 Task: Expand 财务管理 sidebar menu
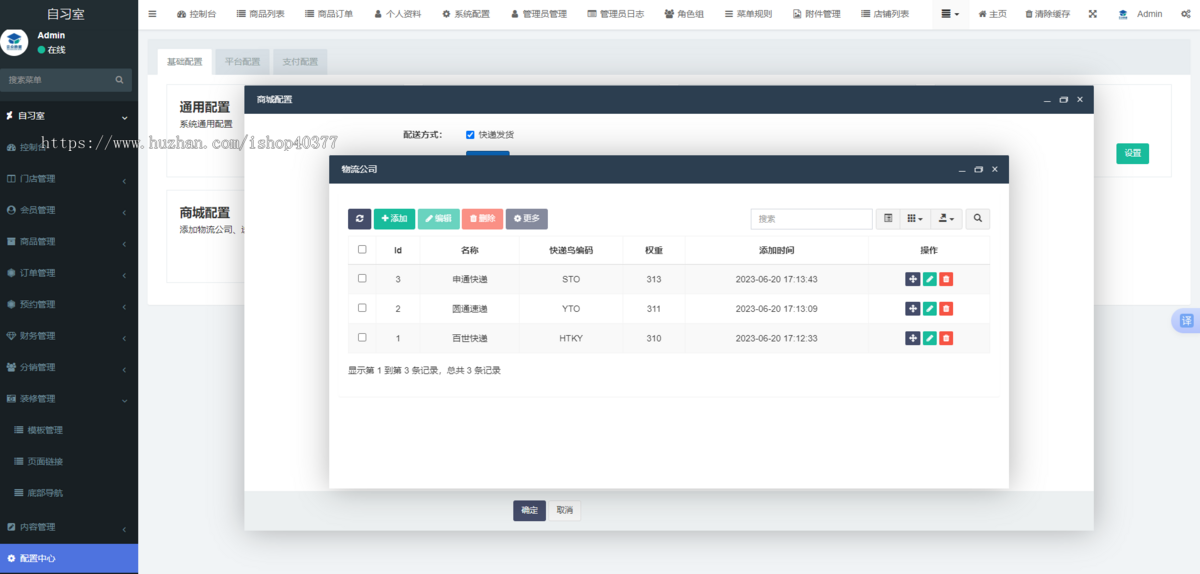point(69,336)
